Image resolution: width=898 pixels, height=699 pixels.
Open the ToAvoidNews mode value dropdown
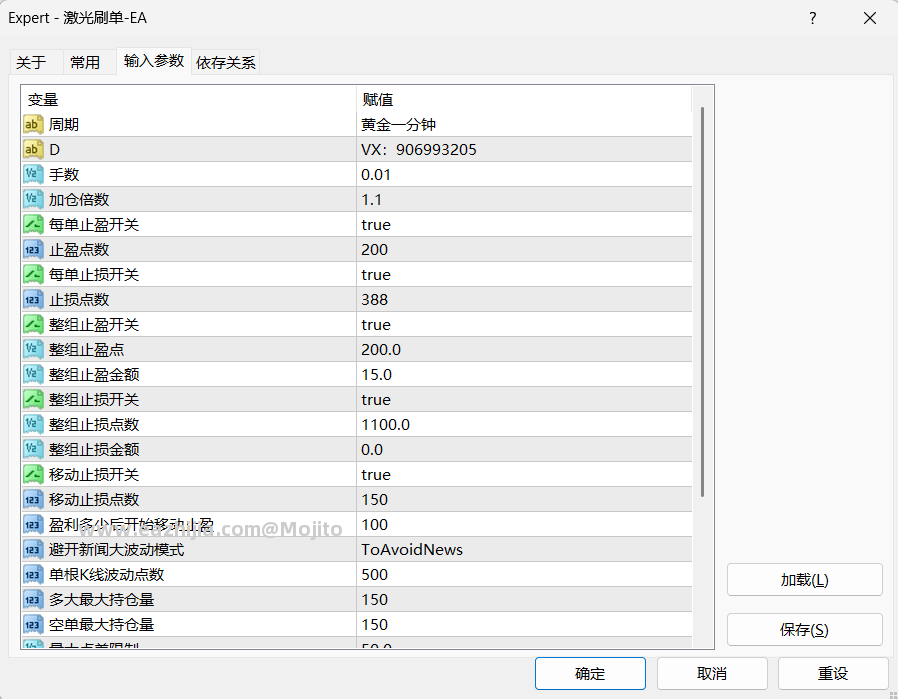(x=524, y=550)
